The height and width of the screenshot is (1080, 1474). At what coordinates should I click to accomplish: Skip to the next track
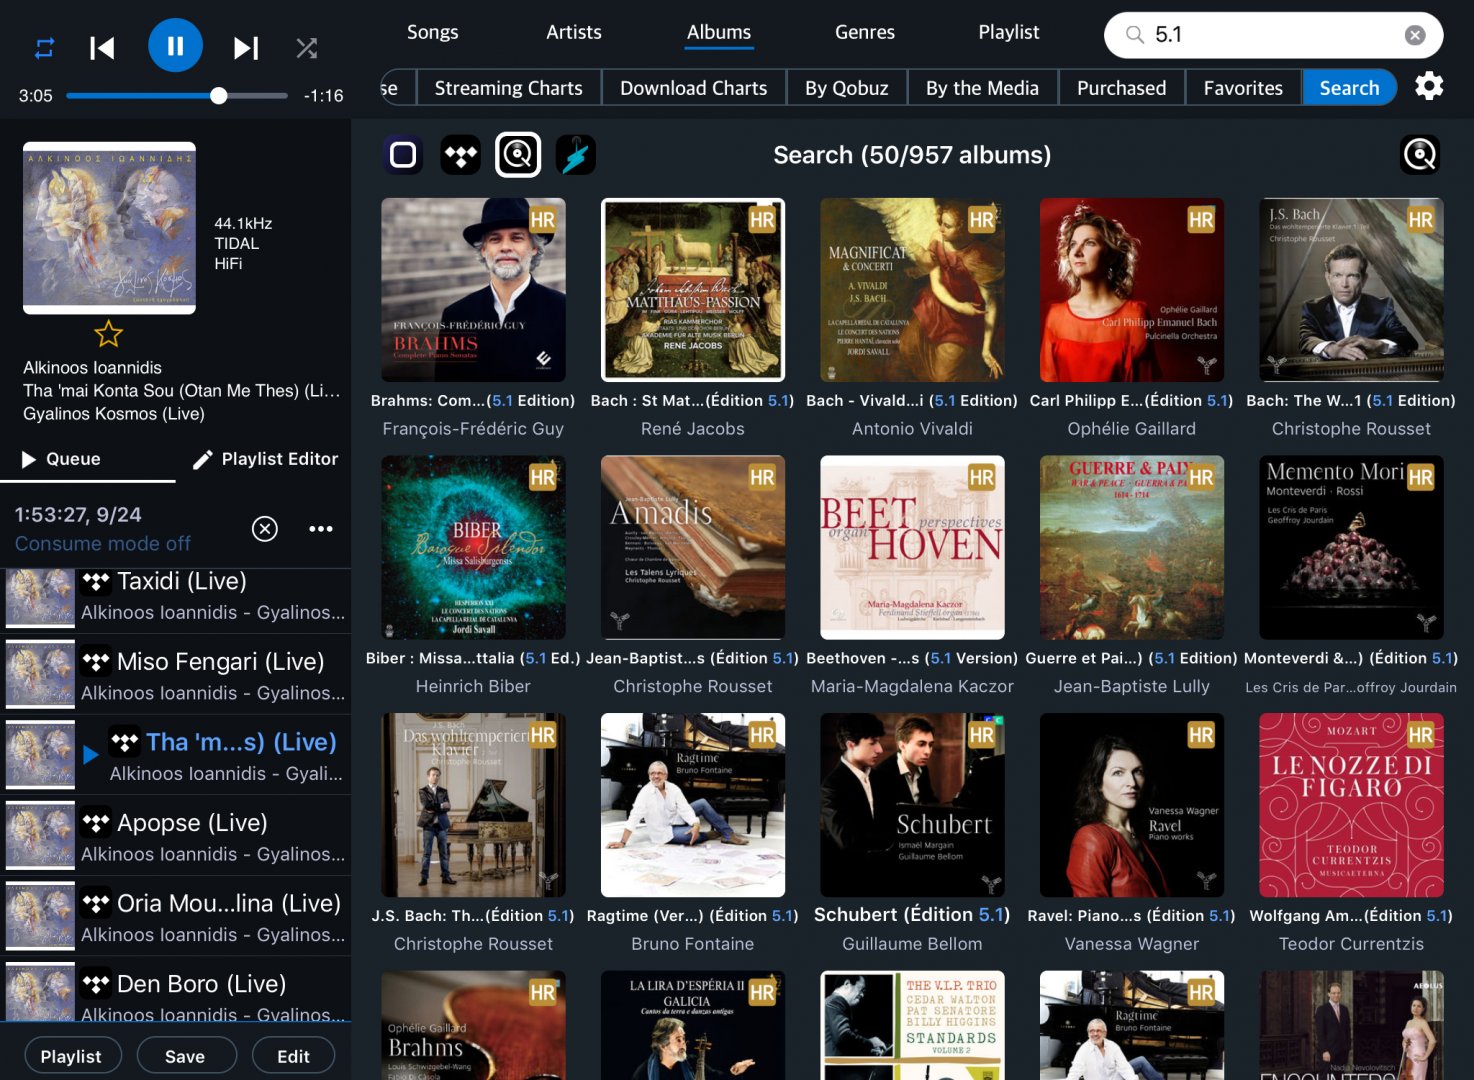point(246,47)
